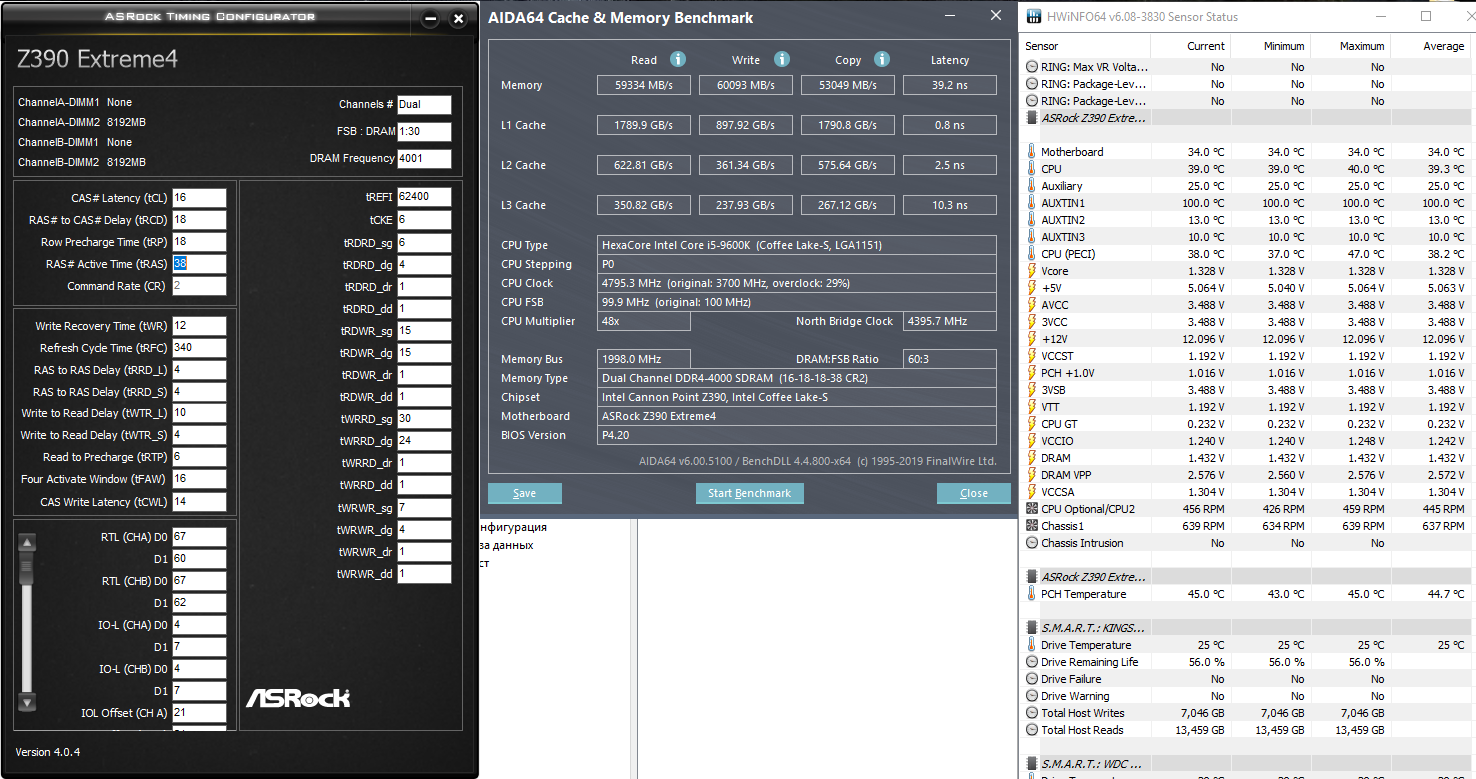Click the round icon beside Drive Warning
This screenshot has height=779, width=1476.
(1032, 696)
